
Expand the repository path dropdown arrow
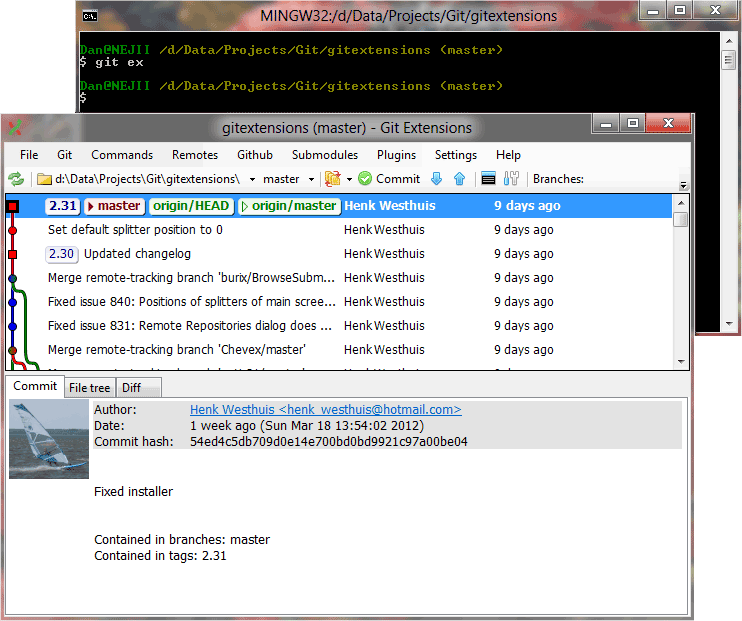tap(252, 179)
